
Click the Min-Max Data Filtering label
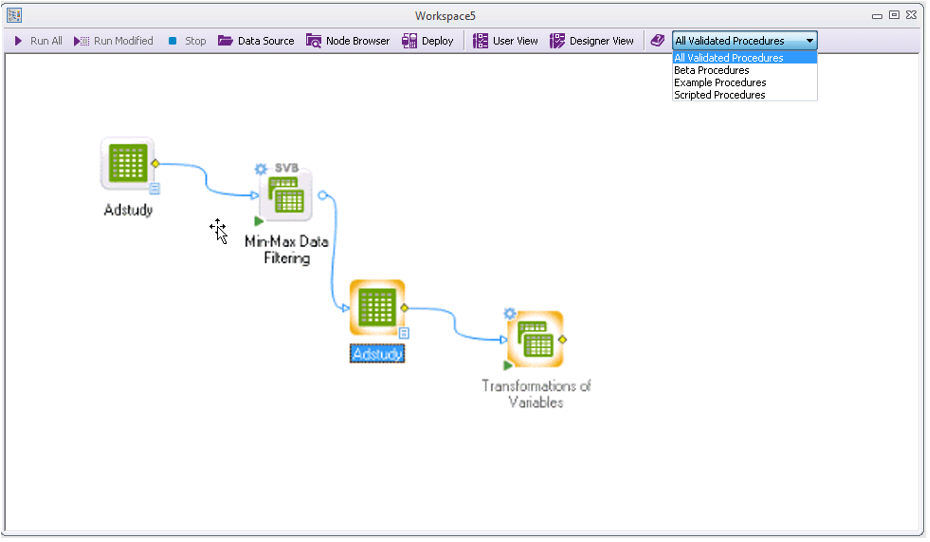coord(286,250)
